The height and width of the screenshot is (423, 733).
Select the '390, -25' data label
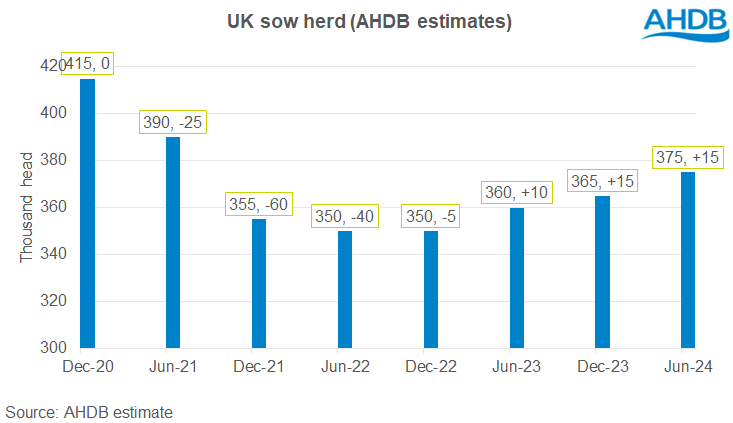pos(173,124)
